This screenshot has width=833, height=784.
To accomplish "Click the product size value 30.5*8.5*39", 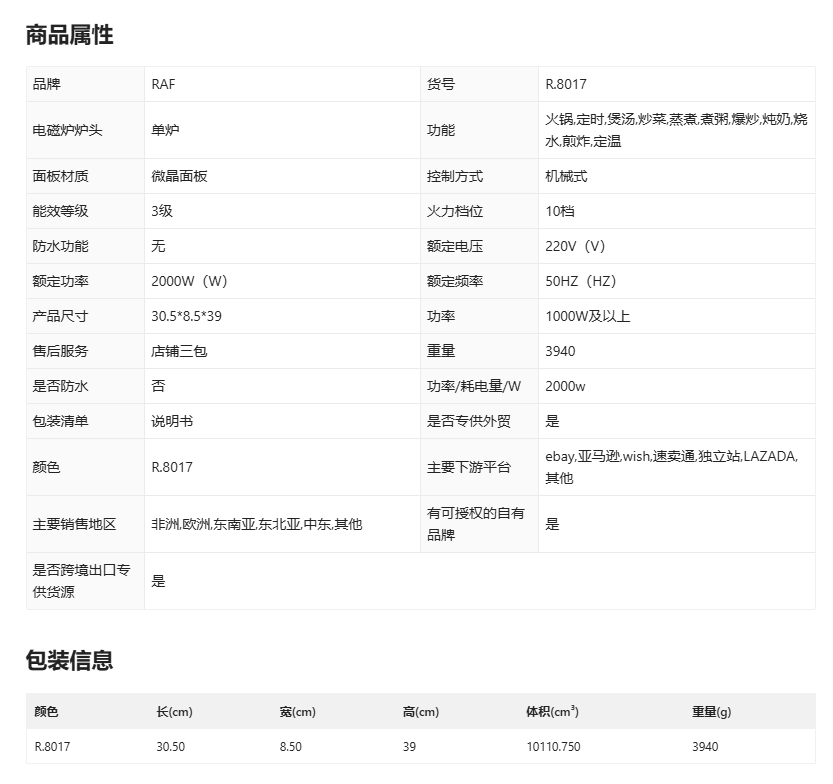I will (x=186, y=316).
